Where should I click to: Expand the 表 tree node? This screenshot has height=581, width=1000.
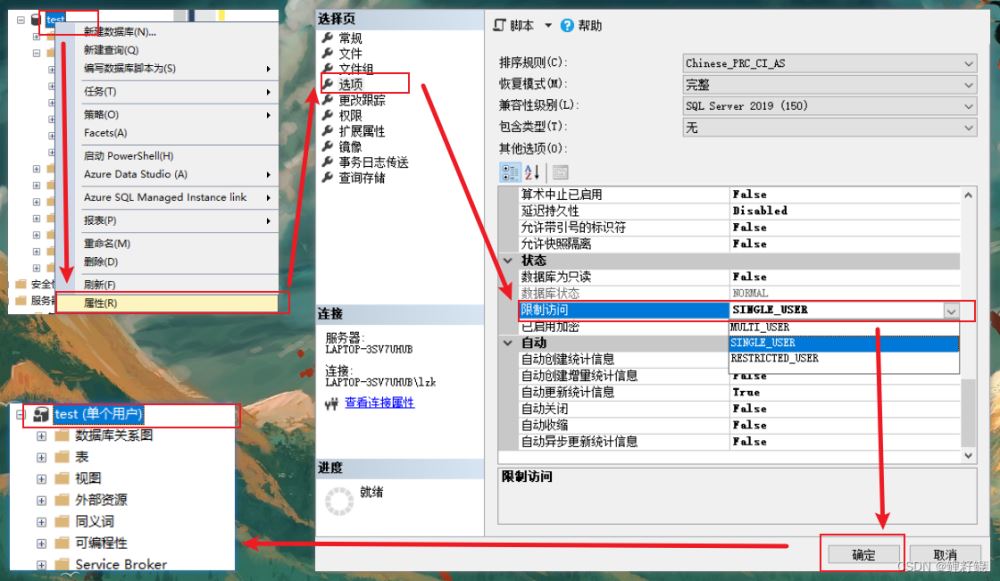click(41, 457)
